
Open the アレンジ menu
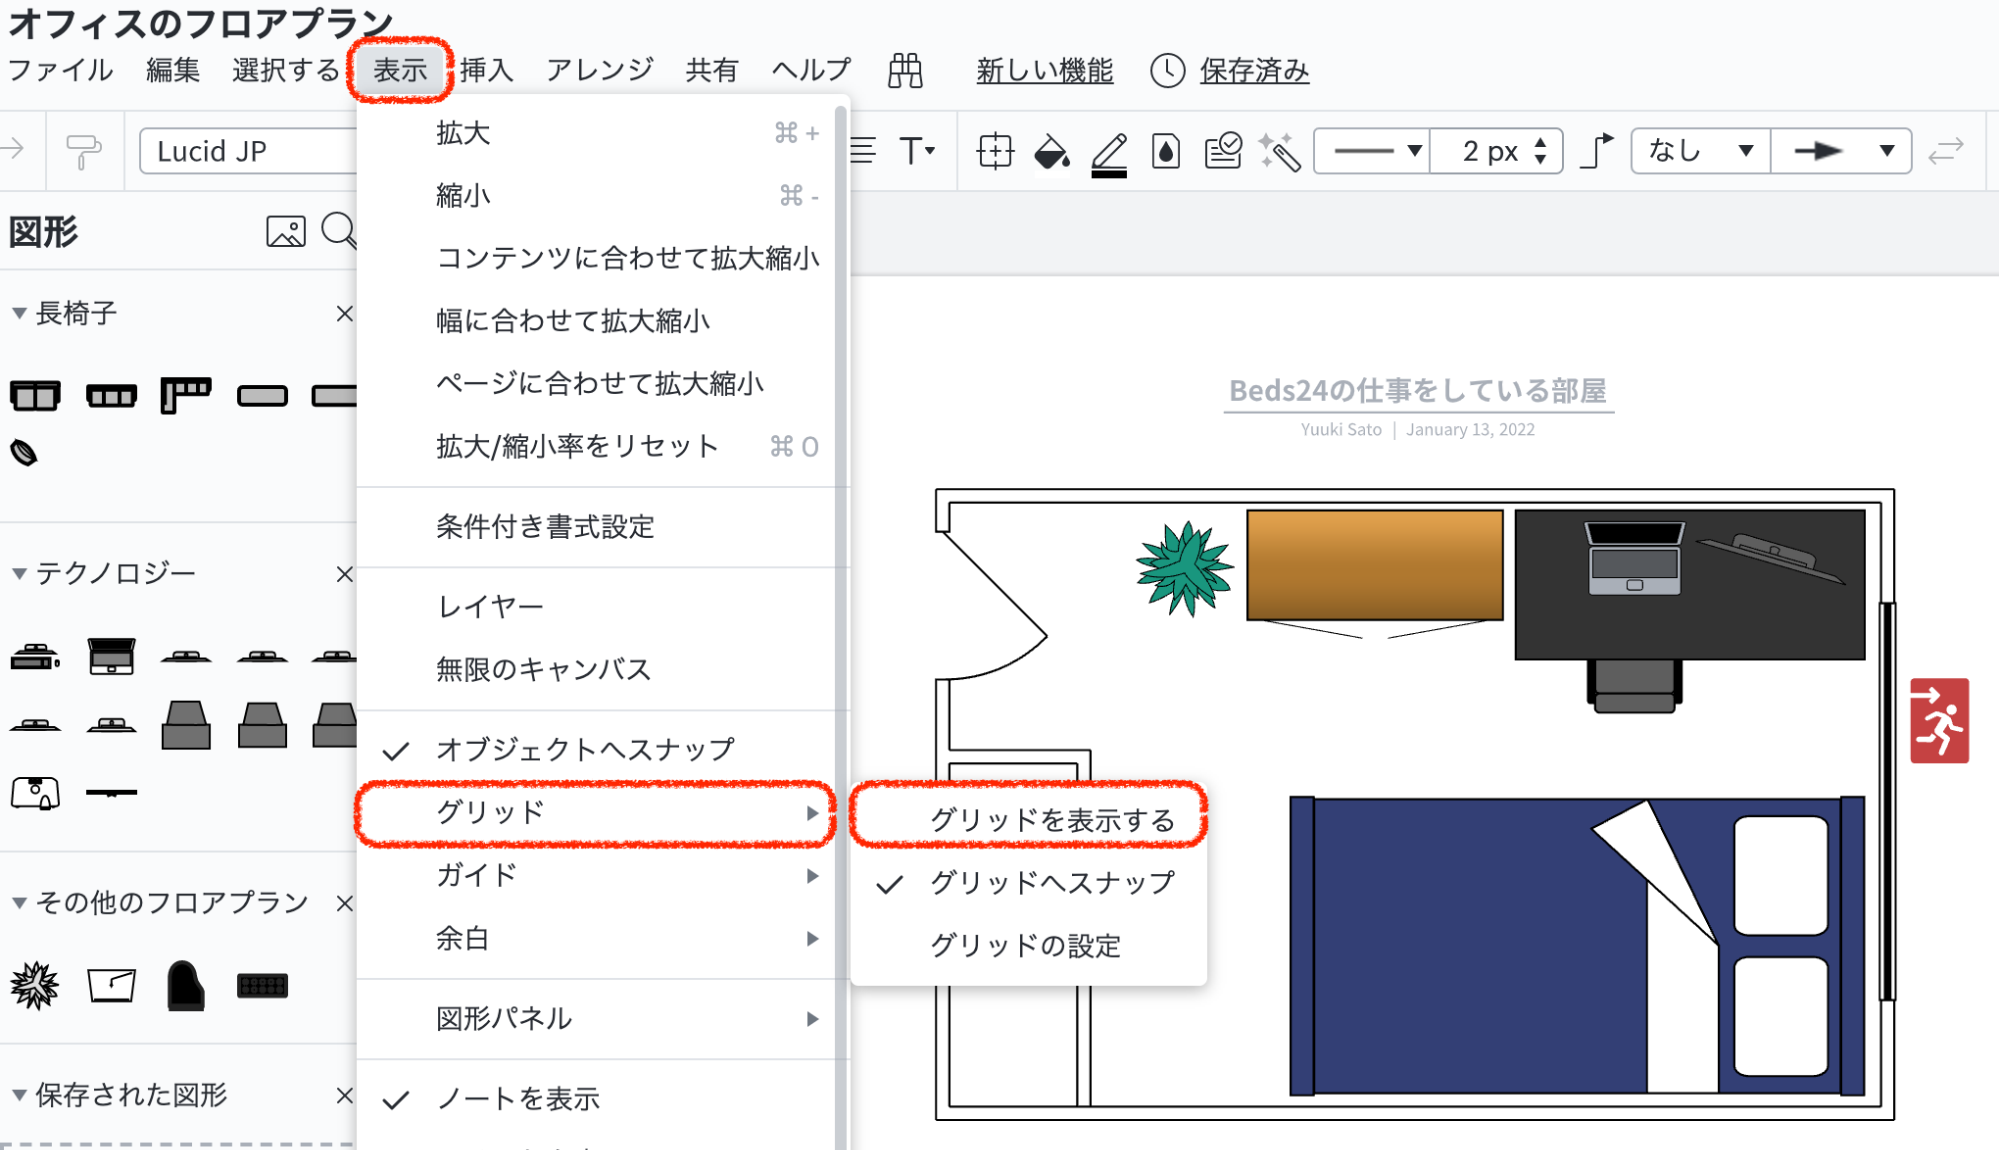(x=599, y=70)
